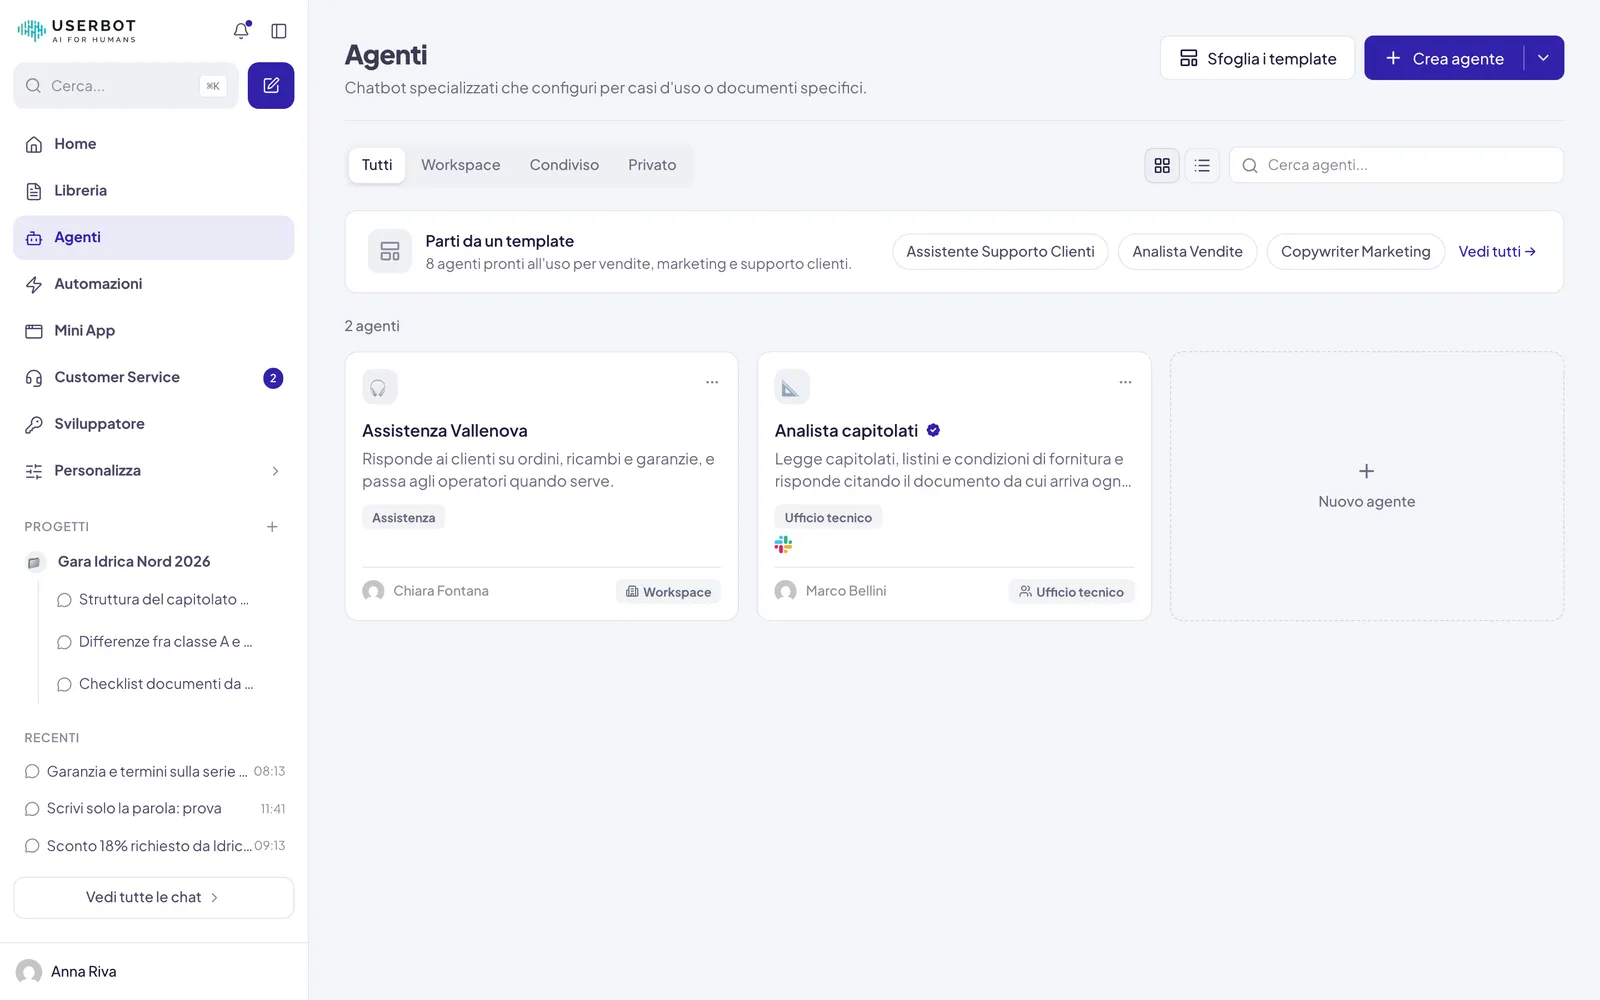
Task: Click Vedi tutti templates link
Action: click(x=1497, y=252)
